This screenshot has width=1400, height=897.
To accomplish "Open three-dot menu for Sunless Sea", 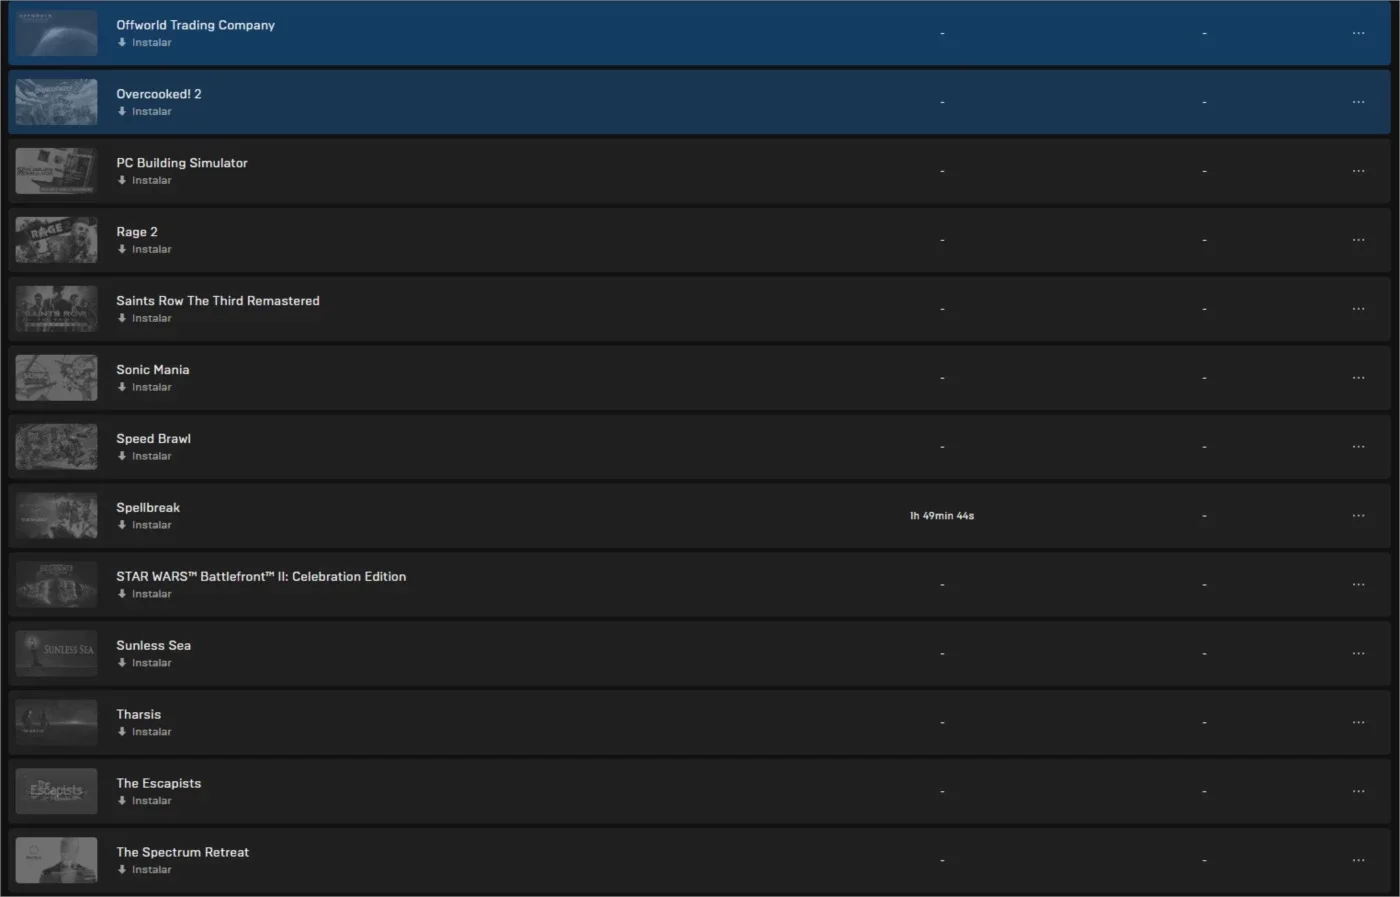I will coord(1358,654).
